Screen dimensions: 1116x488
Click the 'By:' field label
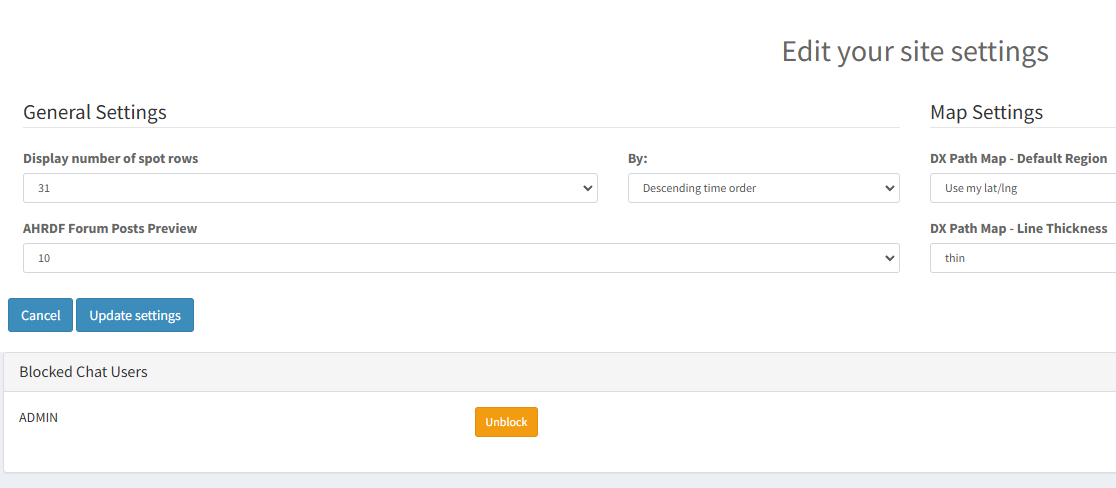pyautogui.click(x=637, y=158)
